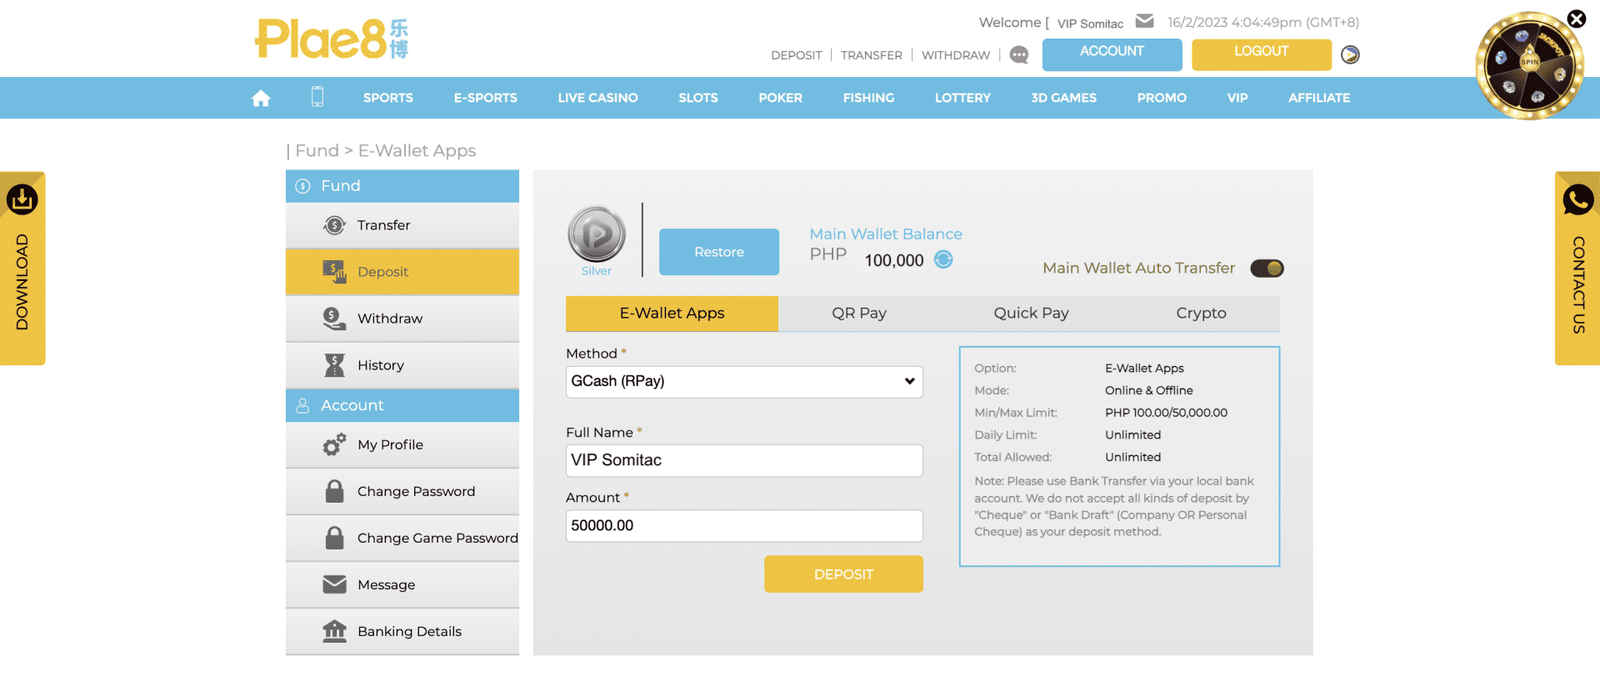1600x683 pixels.
Task: Click the top DEPOSIT link
Action: (796, 55)
